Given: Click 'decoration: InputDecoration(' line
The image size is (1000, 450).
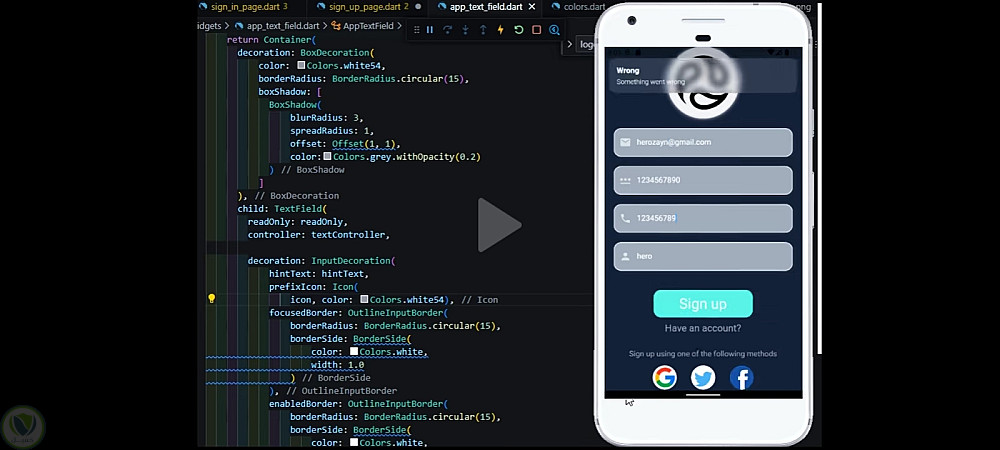Looking at the screenshot, I should tap(321, 261).
